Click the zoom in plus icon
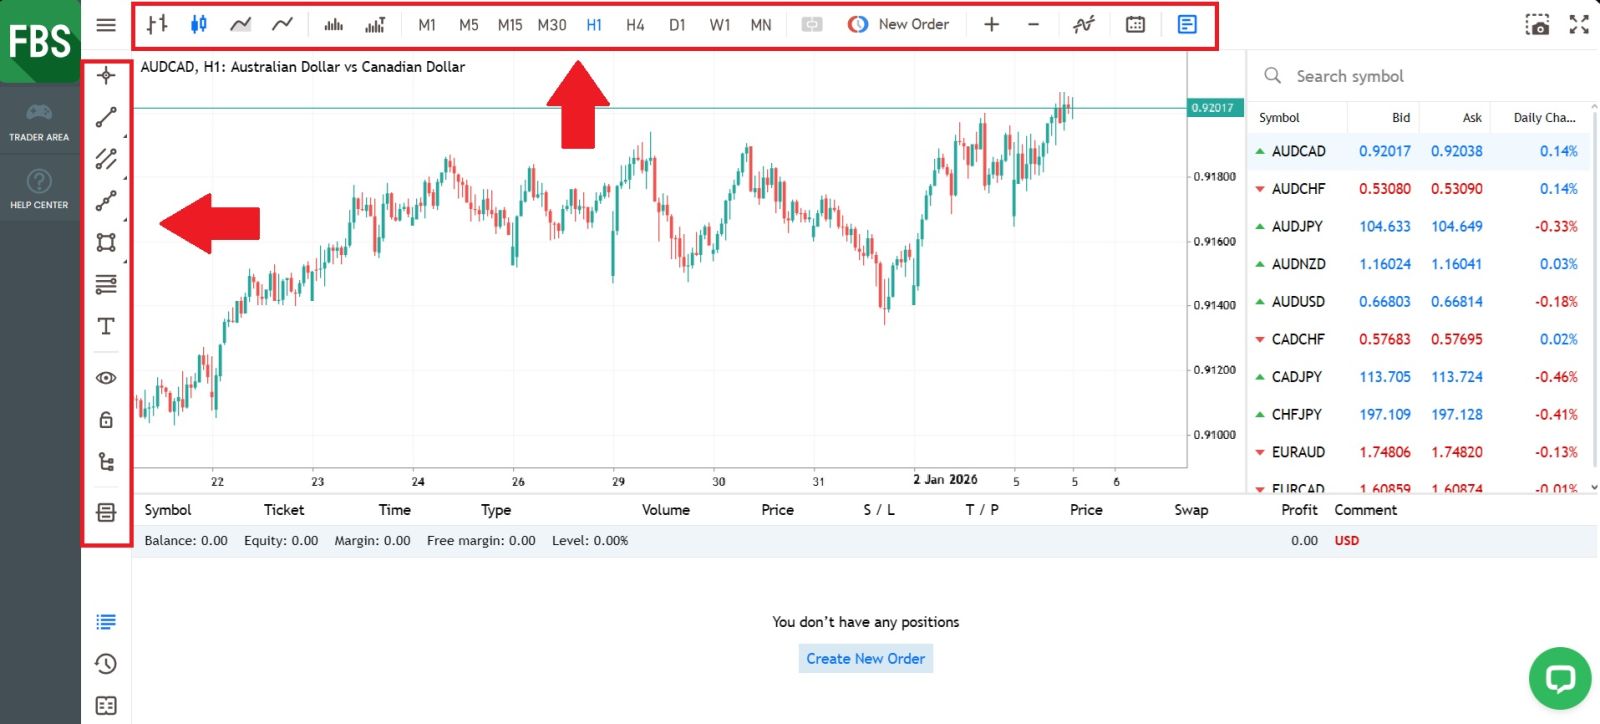The width and height of the screenshot is (1600, 724). [991, 24]
